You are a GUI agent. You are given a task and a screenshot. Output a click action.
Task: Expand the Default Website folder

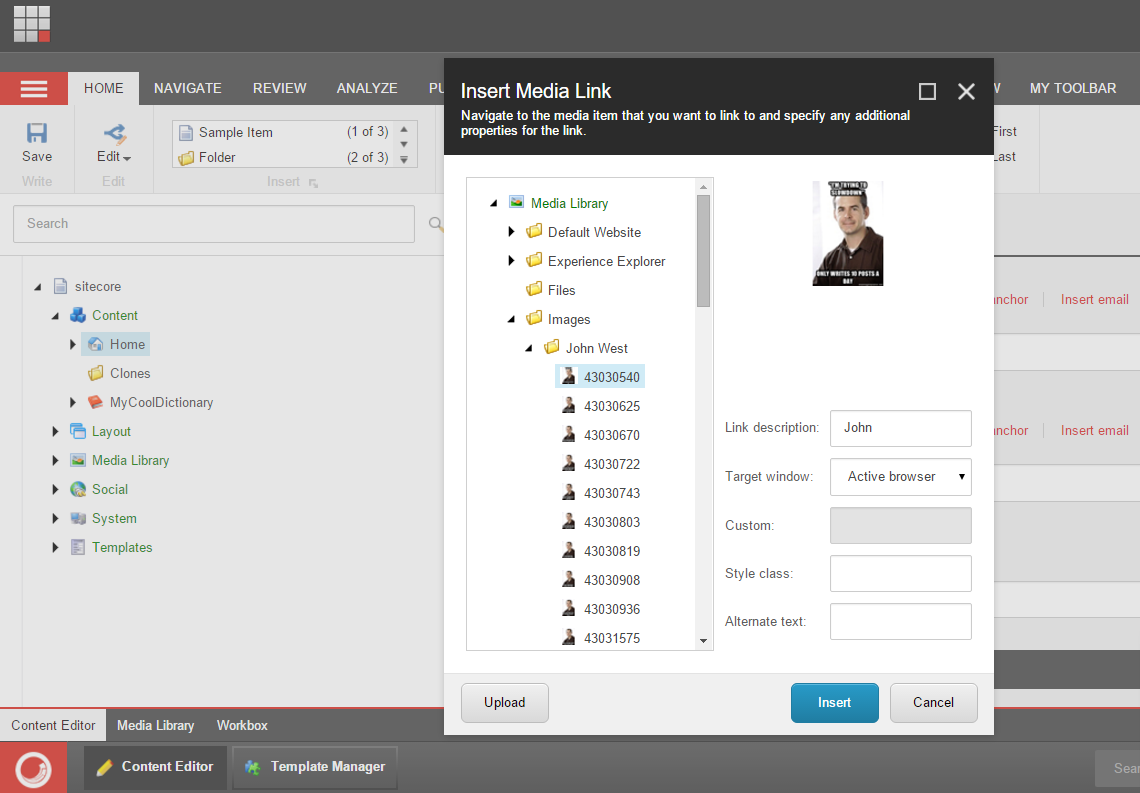click(511, 232)
